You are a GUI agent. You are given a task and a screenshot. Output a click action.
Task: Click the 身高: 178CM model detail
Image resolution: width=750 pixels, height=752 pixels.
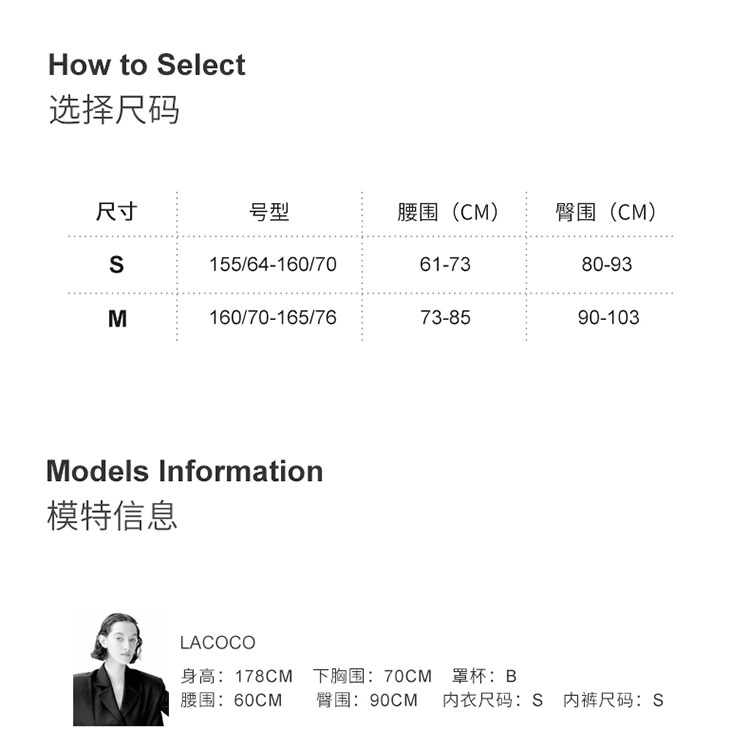pyautogui.click(x=236, y=676)
